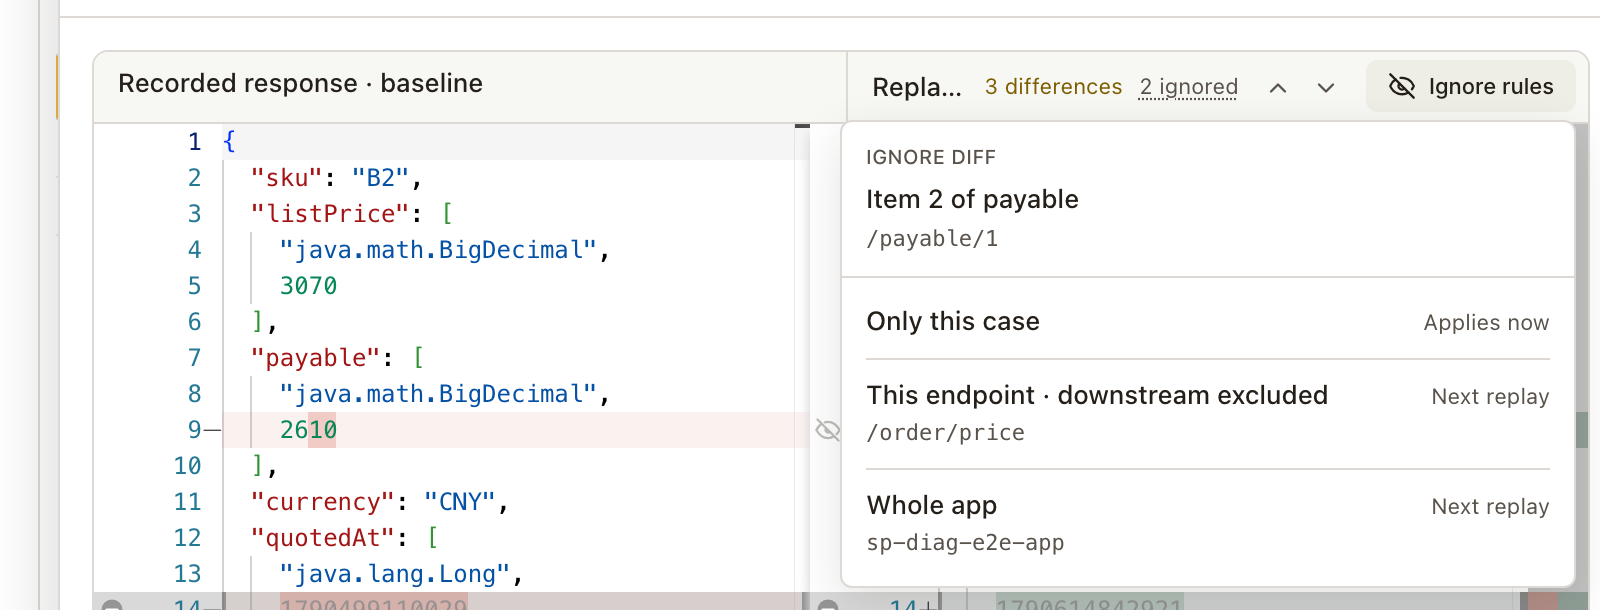
Task: Click the Repla... pane header title
Action: (917, 88)
